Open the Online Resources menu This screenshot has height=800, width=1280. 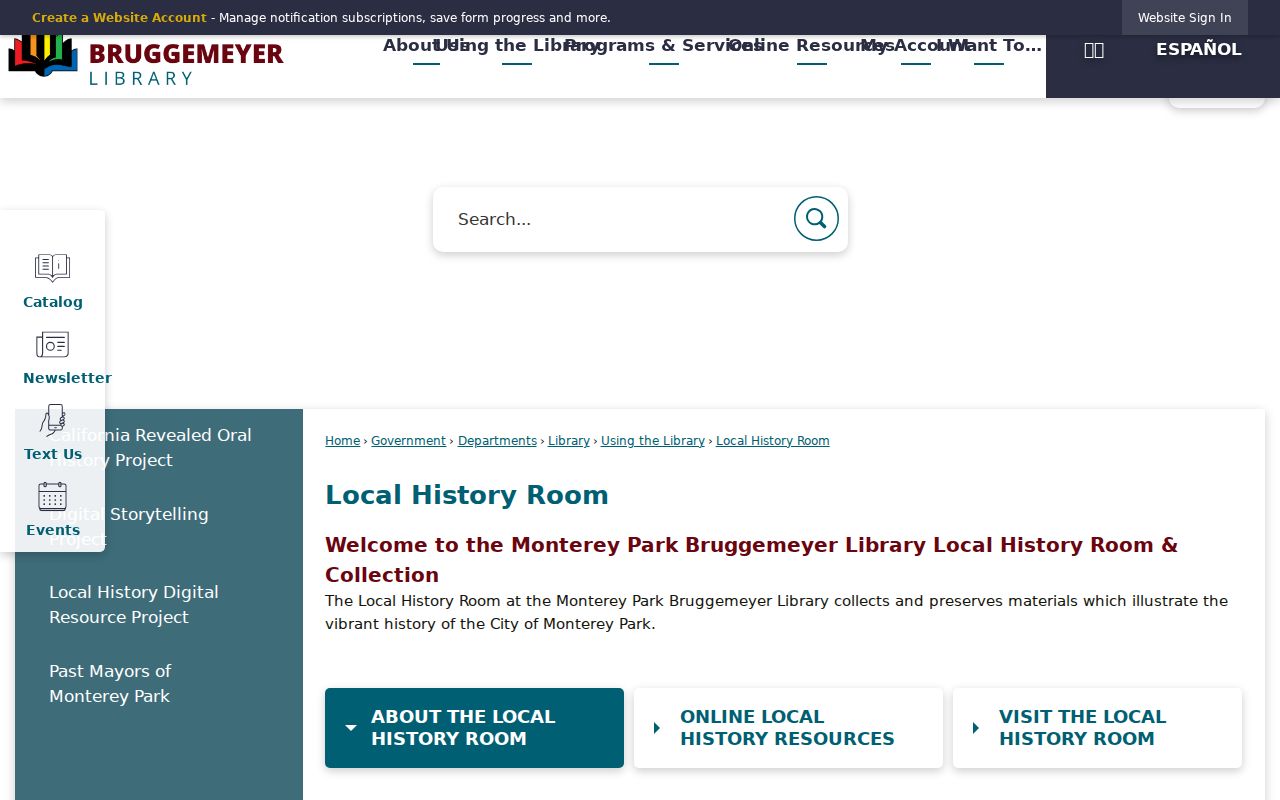[x=812, y=46]
